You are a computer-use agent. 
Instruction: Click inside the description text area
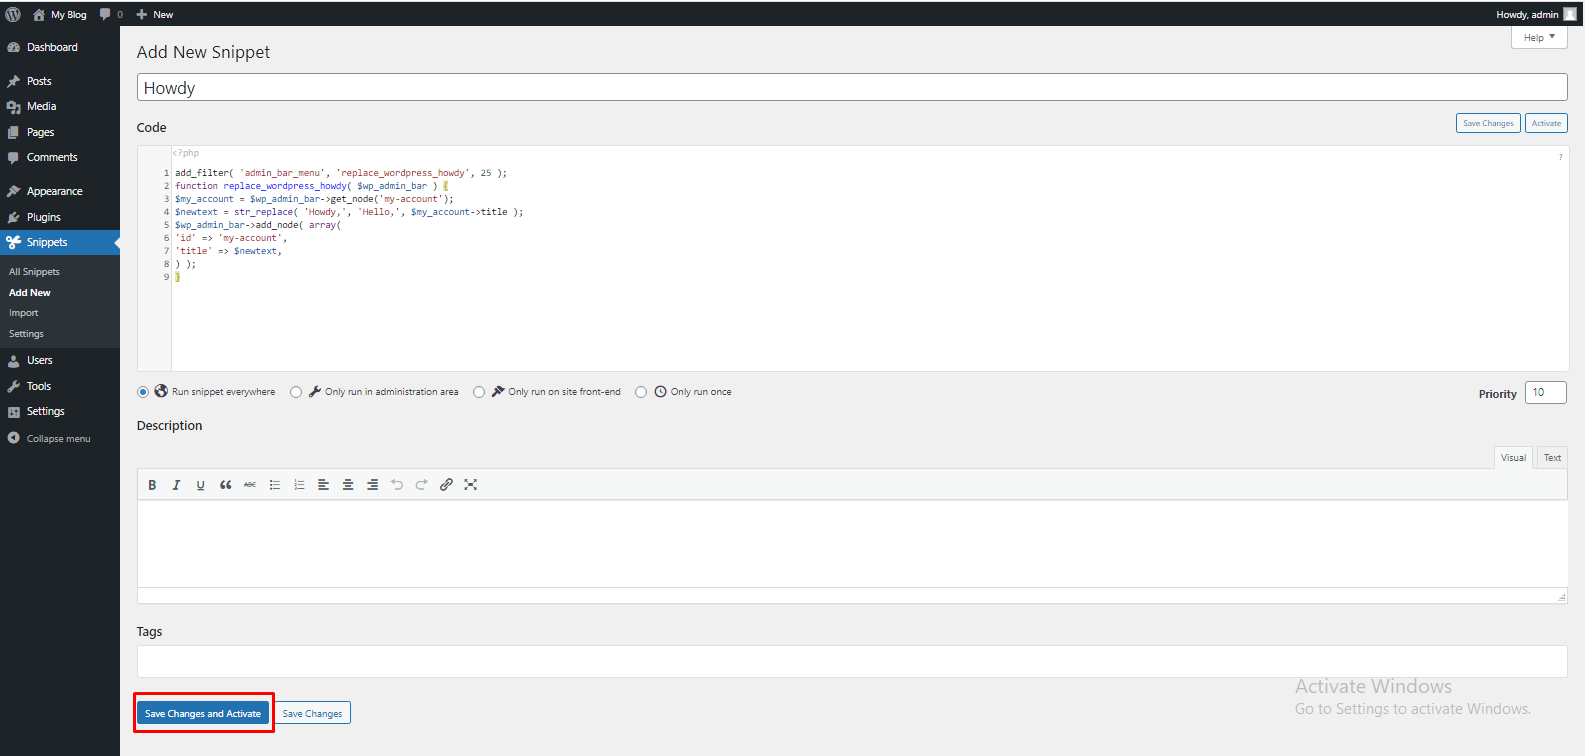pyautogui.click(x=852, y=544)
